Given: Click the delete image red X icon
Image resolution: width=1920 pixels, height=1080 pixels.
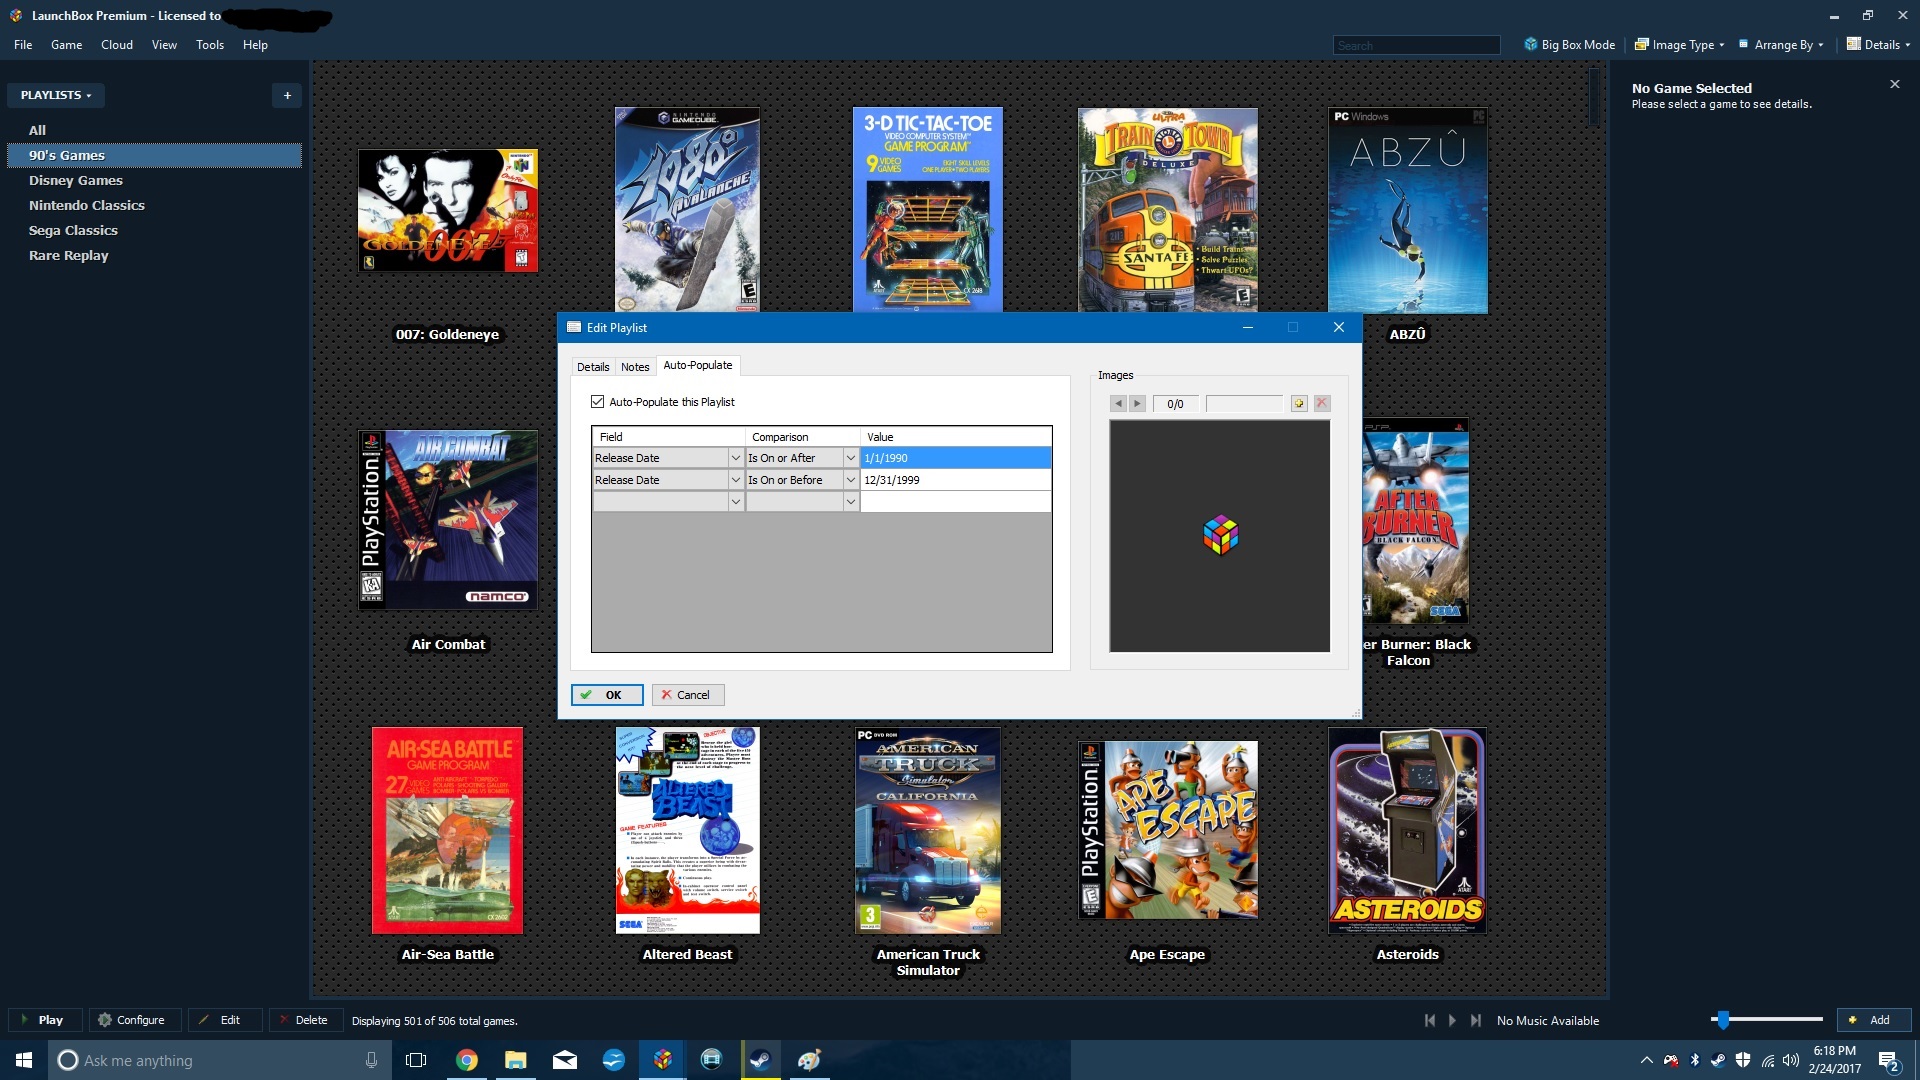Looking at the screenshot, I should (1322, 404).
